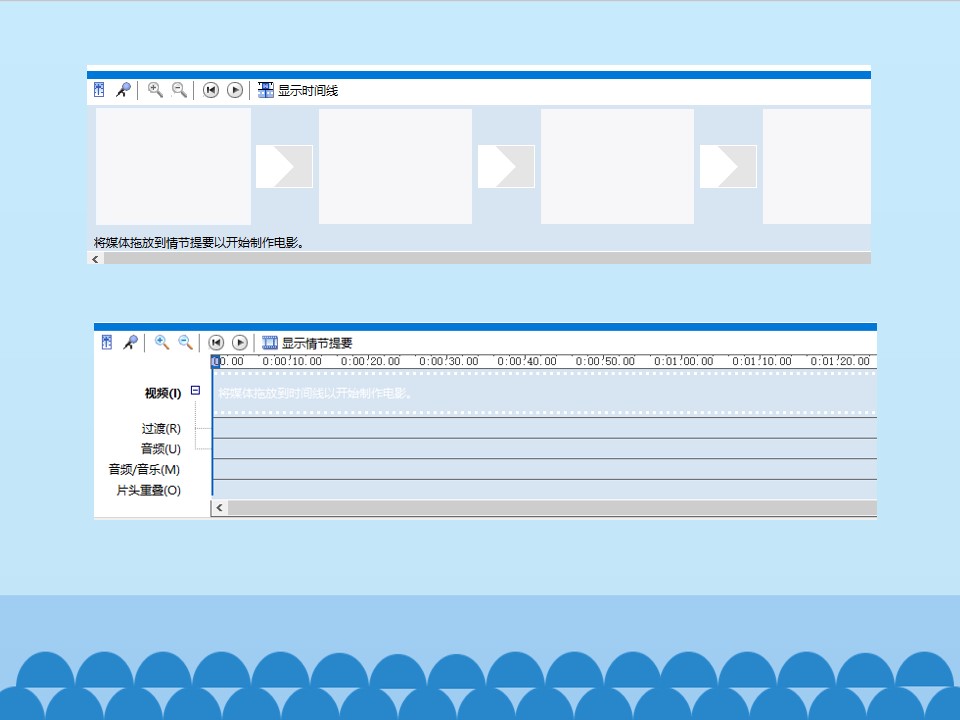Play the timeline with play button
This screenshot has height=720, width=960.
pyautogui.click(x=240, y=342)
